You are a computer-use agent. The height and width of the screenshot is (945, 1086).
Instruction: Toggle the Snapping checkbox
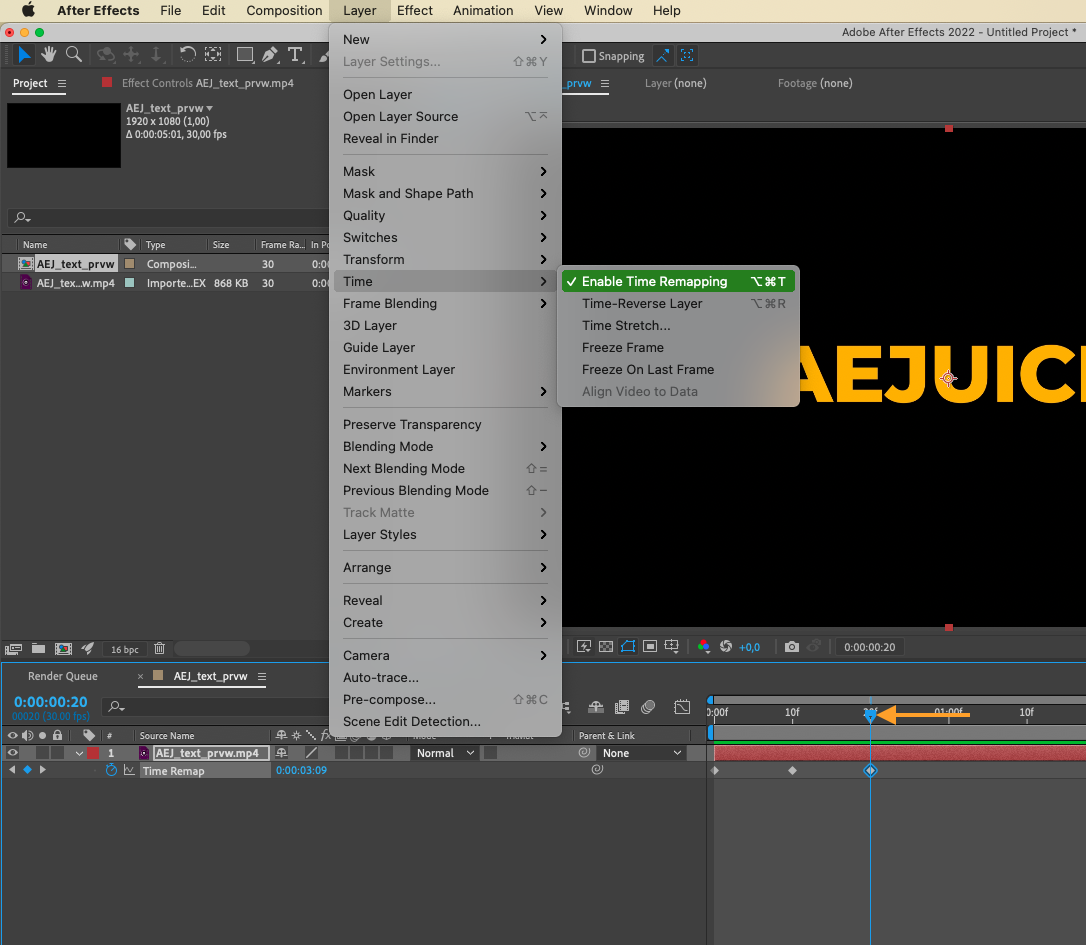589,56
